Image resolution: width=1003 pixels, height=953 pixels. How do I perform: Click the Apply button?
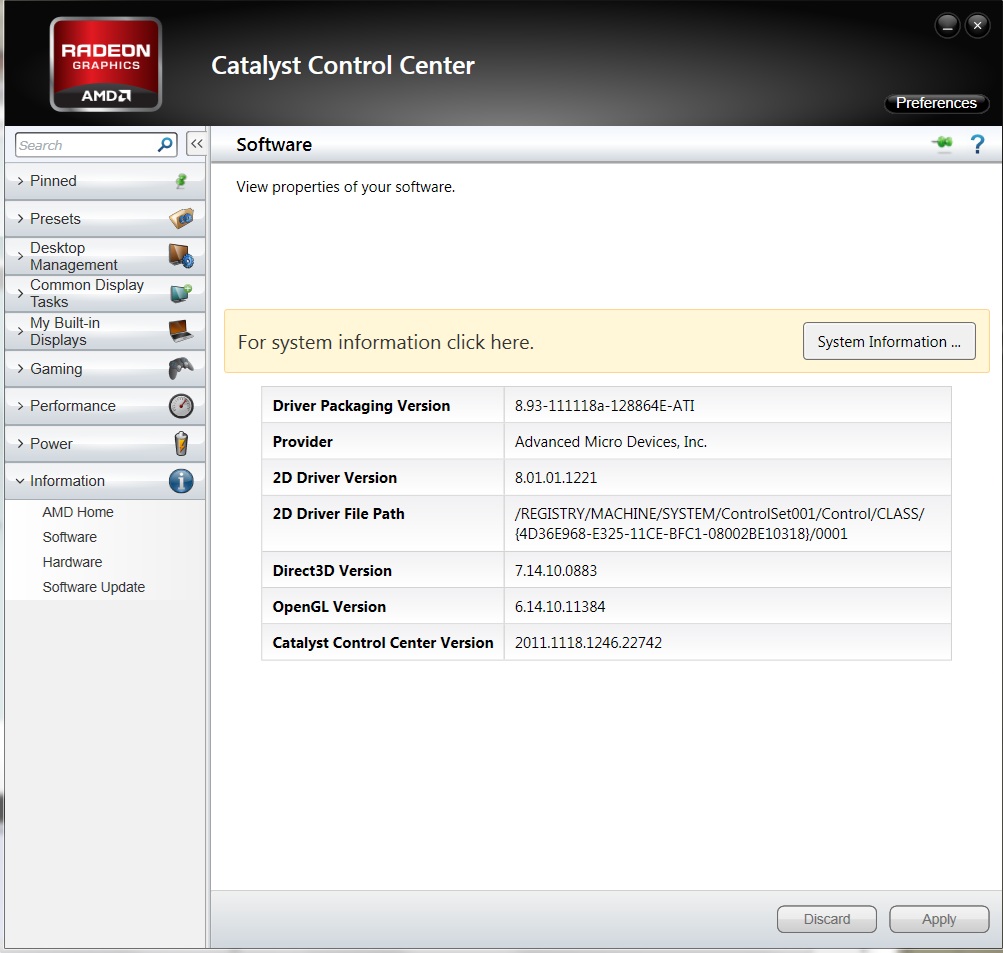coord(939,919)
